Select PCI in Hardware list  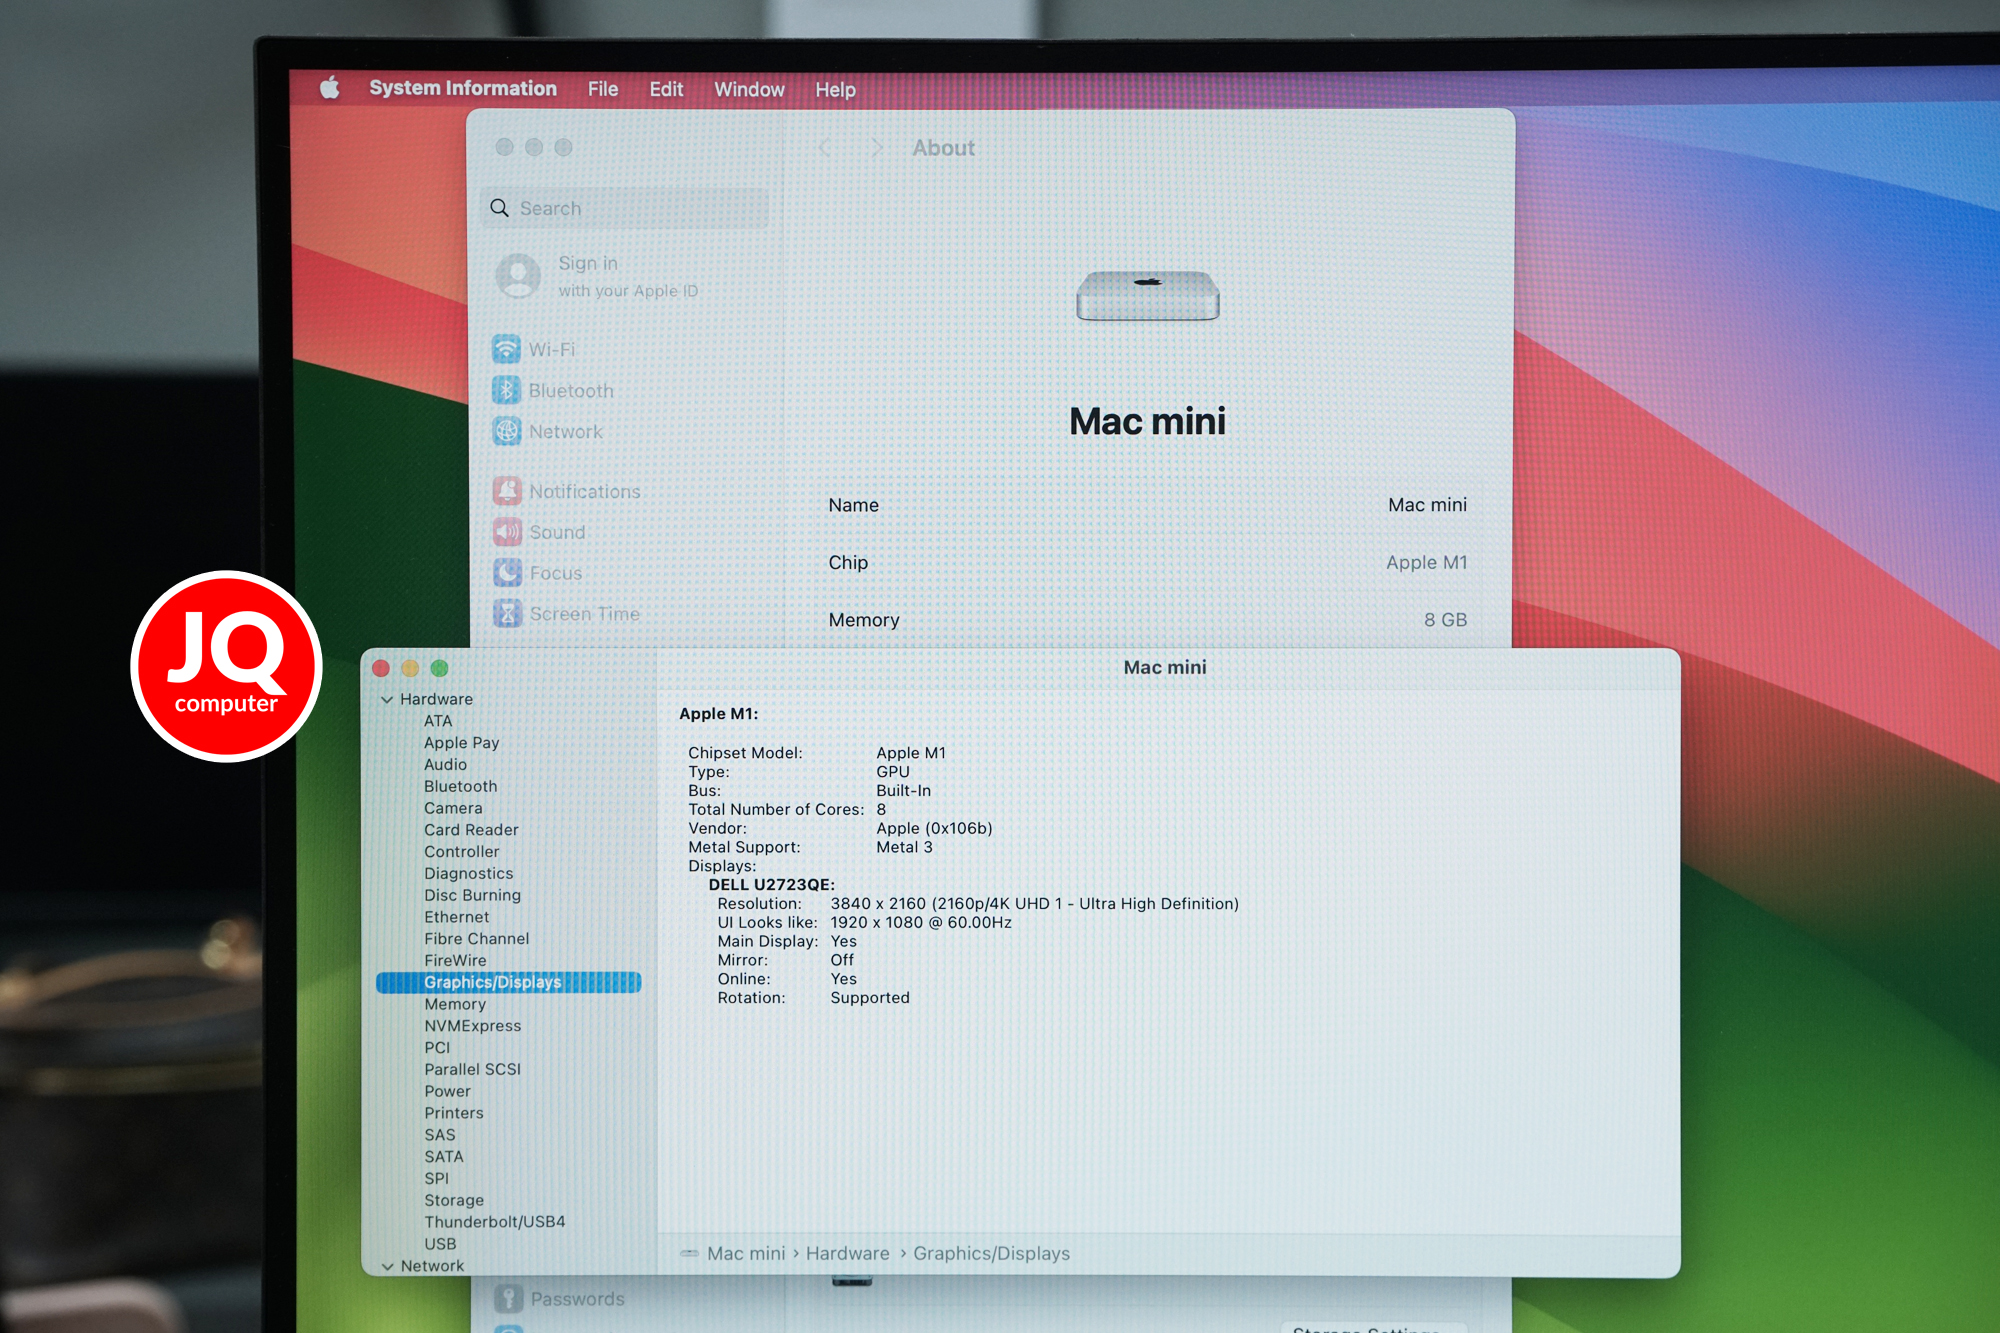coord(437,1048)
